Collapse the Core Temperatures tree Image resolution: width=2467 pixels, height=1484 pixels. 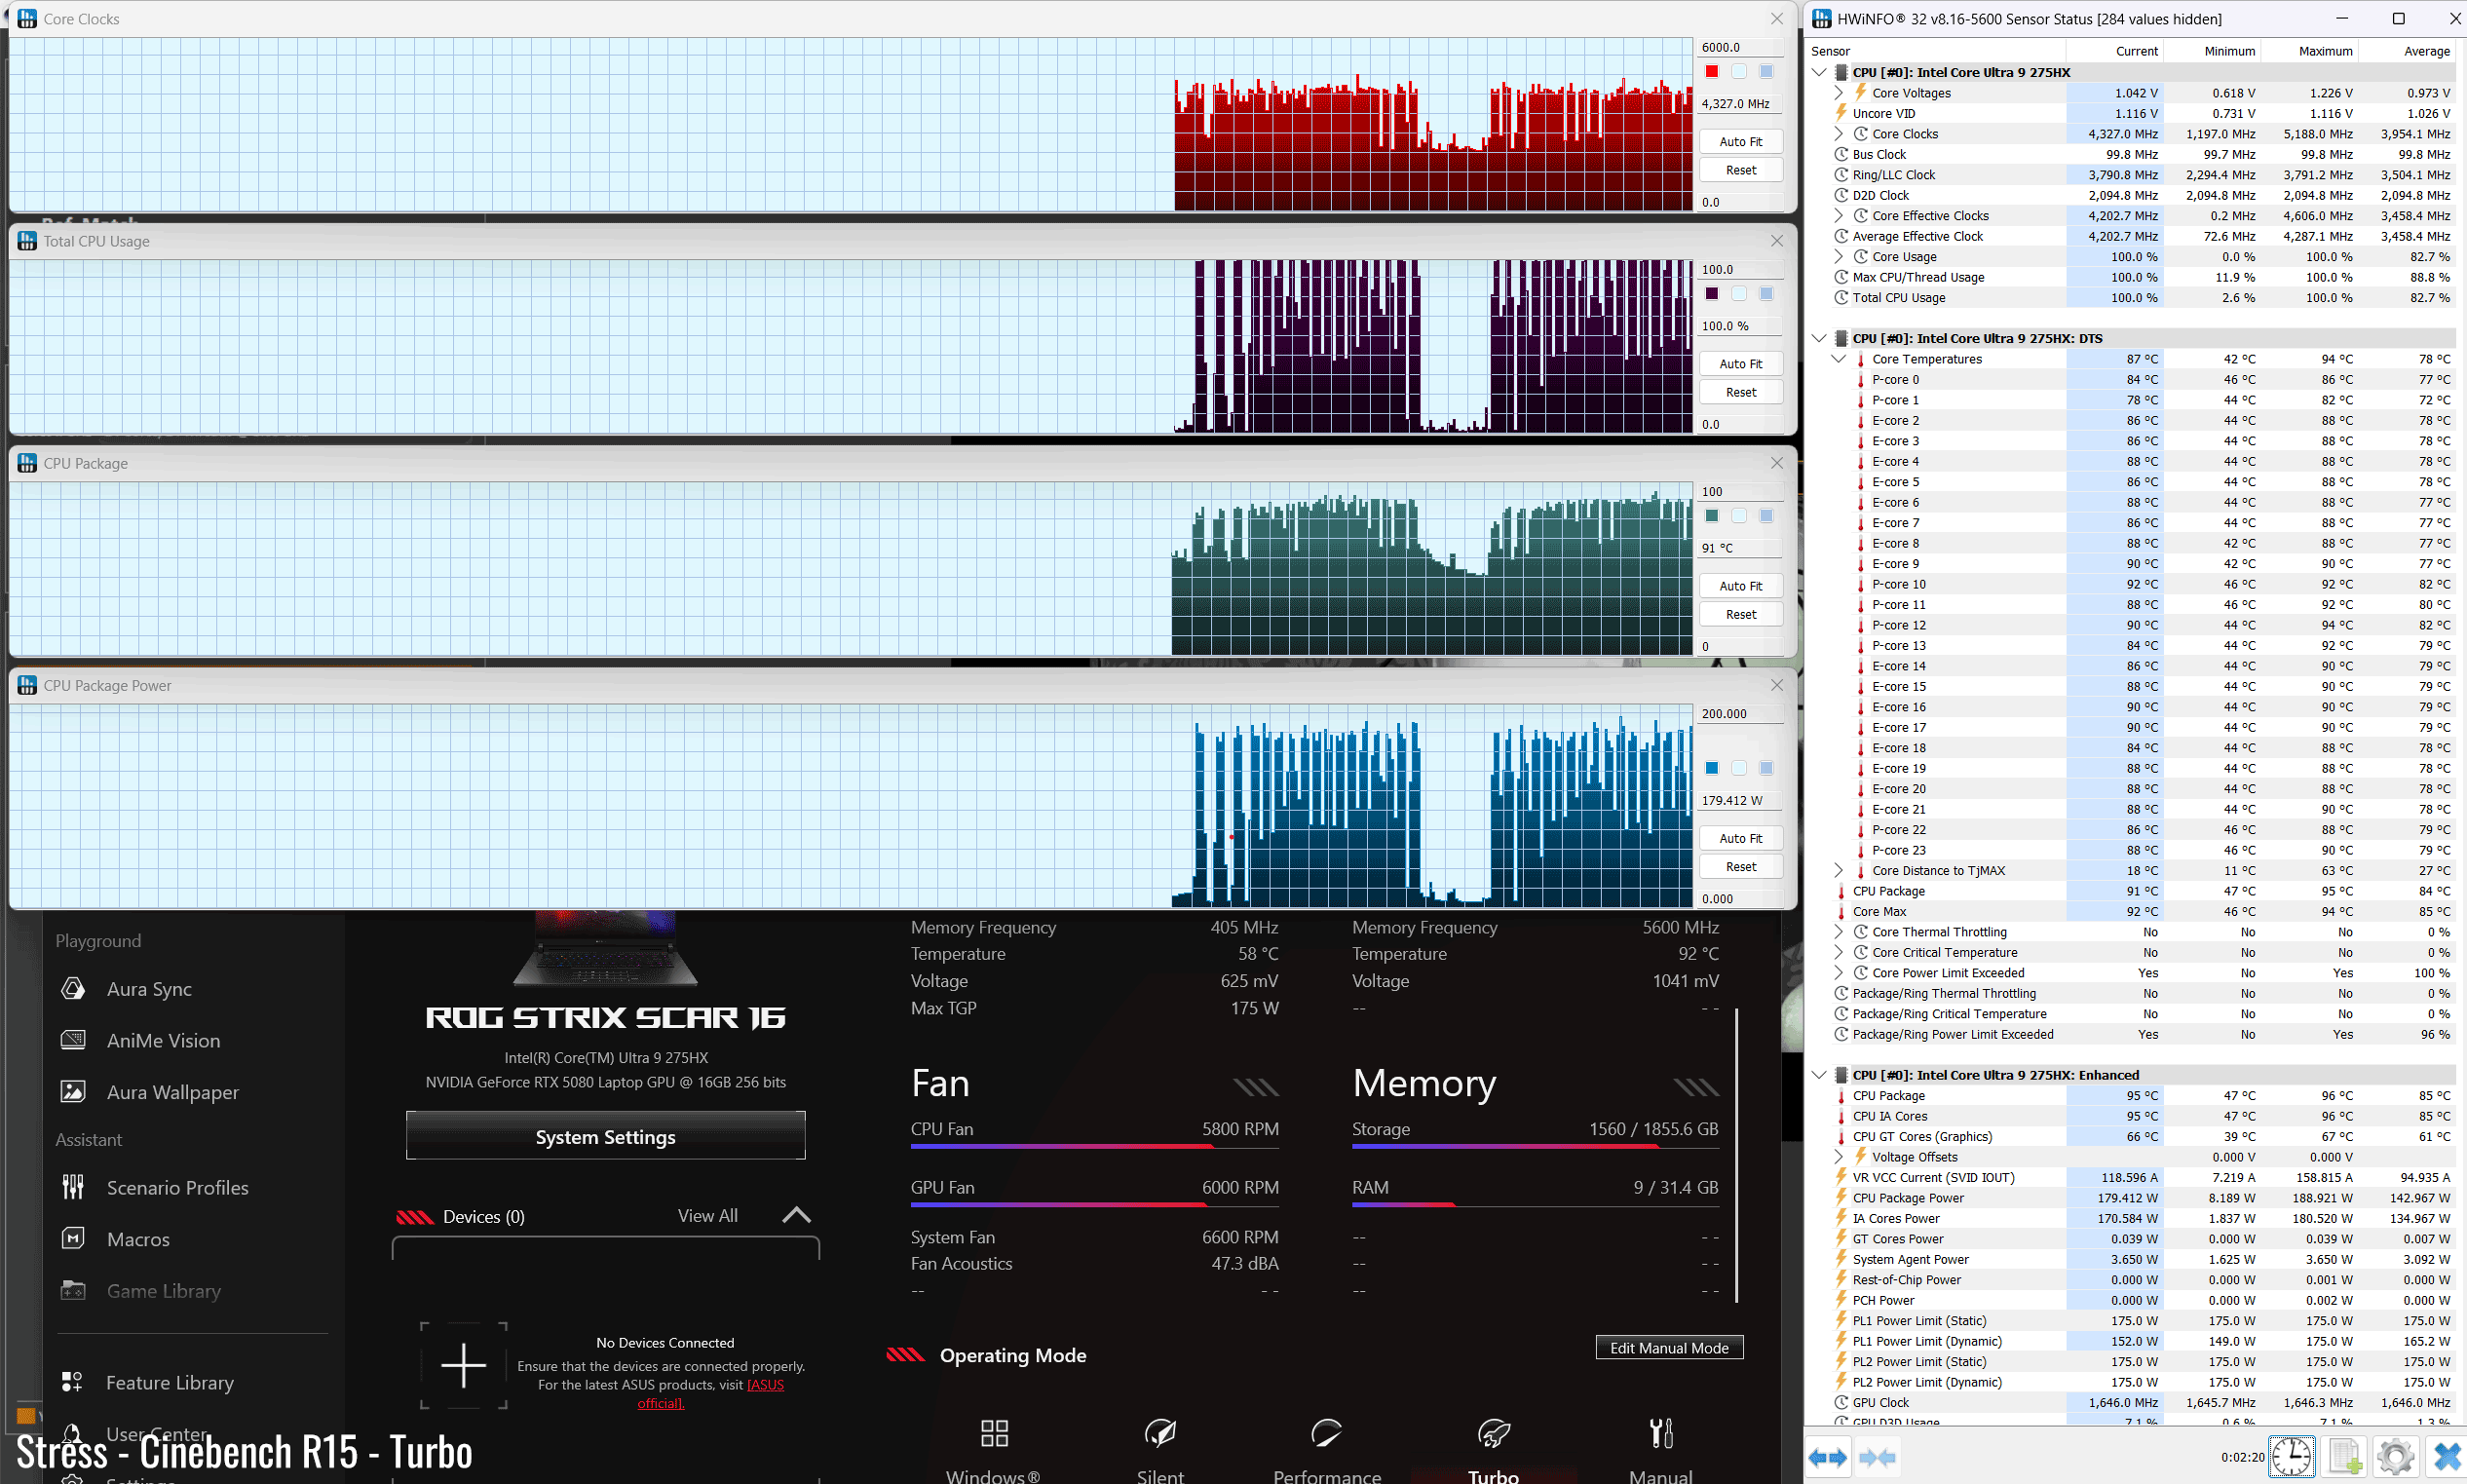1838,358
